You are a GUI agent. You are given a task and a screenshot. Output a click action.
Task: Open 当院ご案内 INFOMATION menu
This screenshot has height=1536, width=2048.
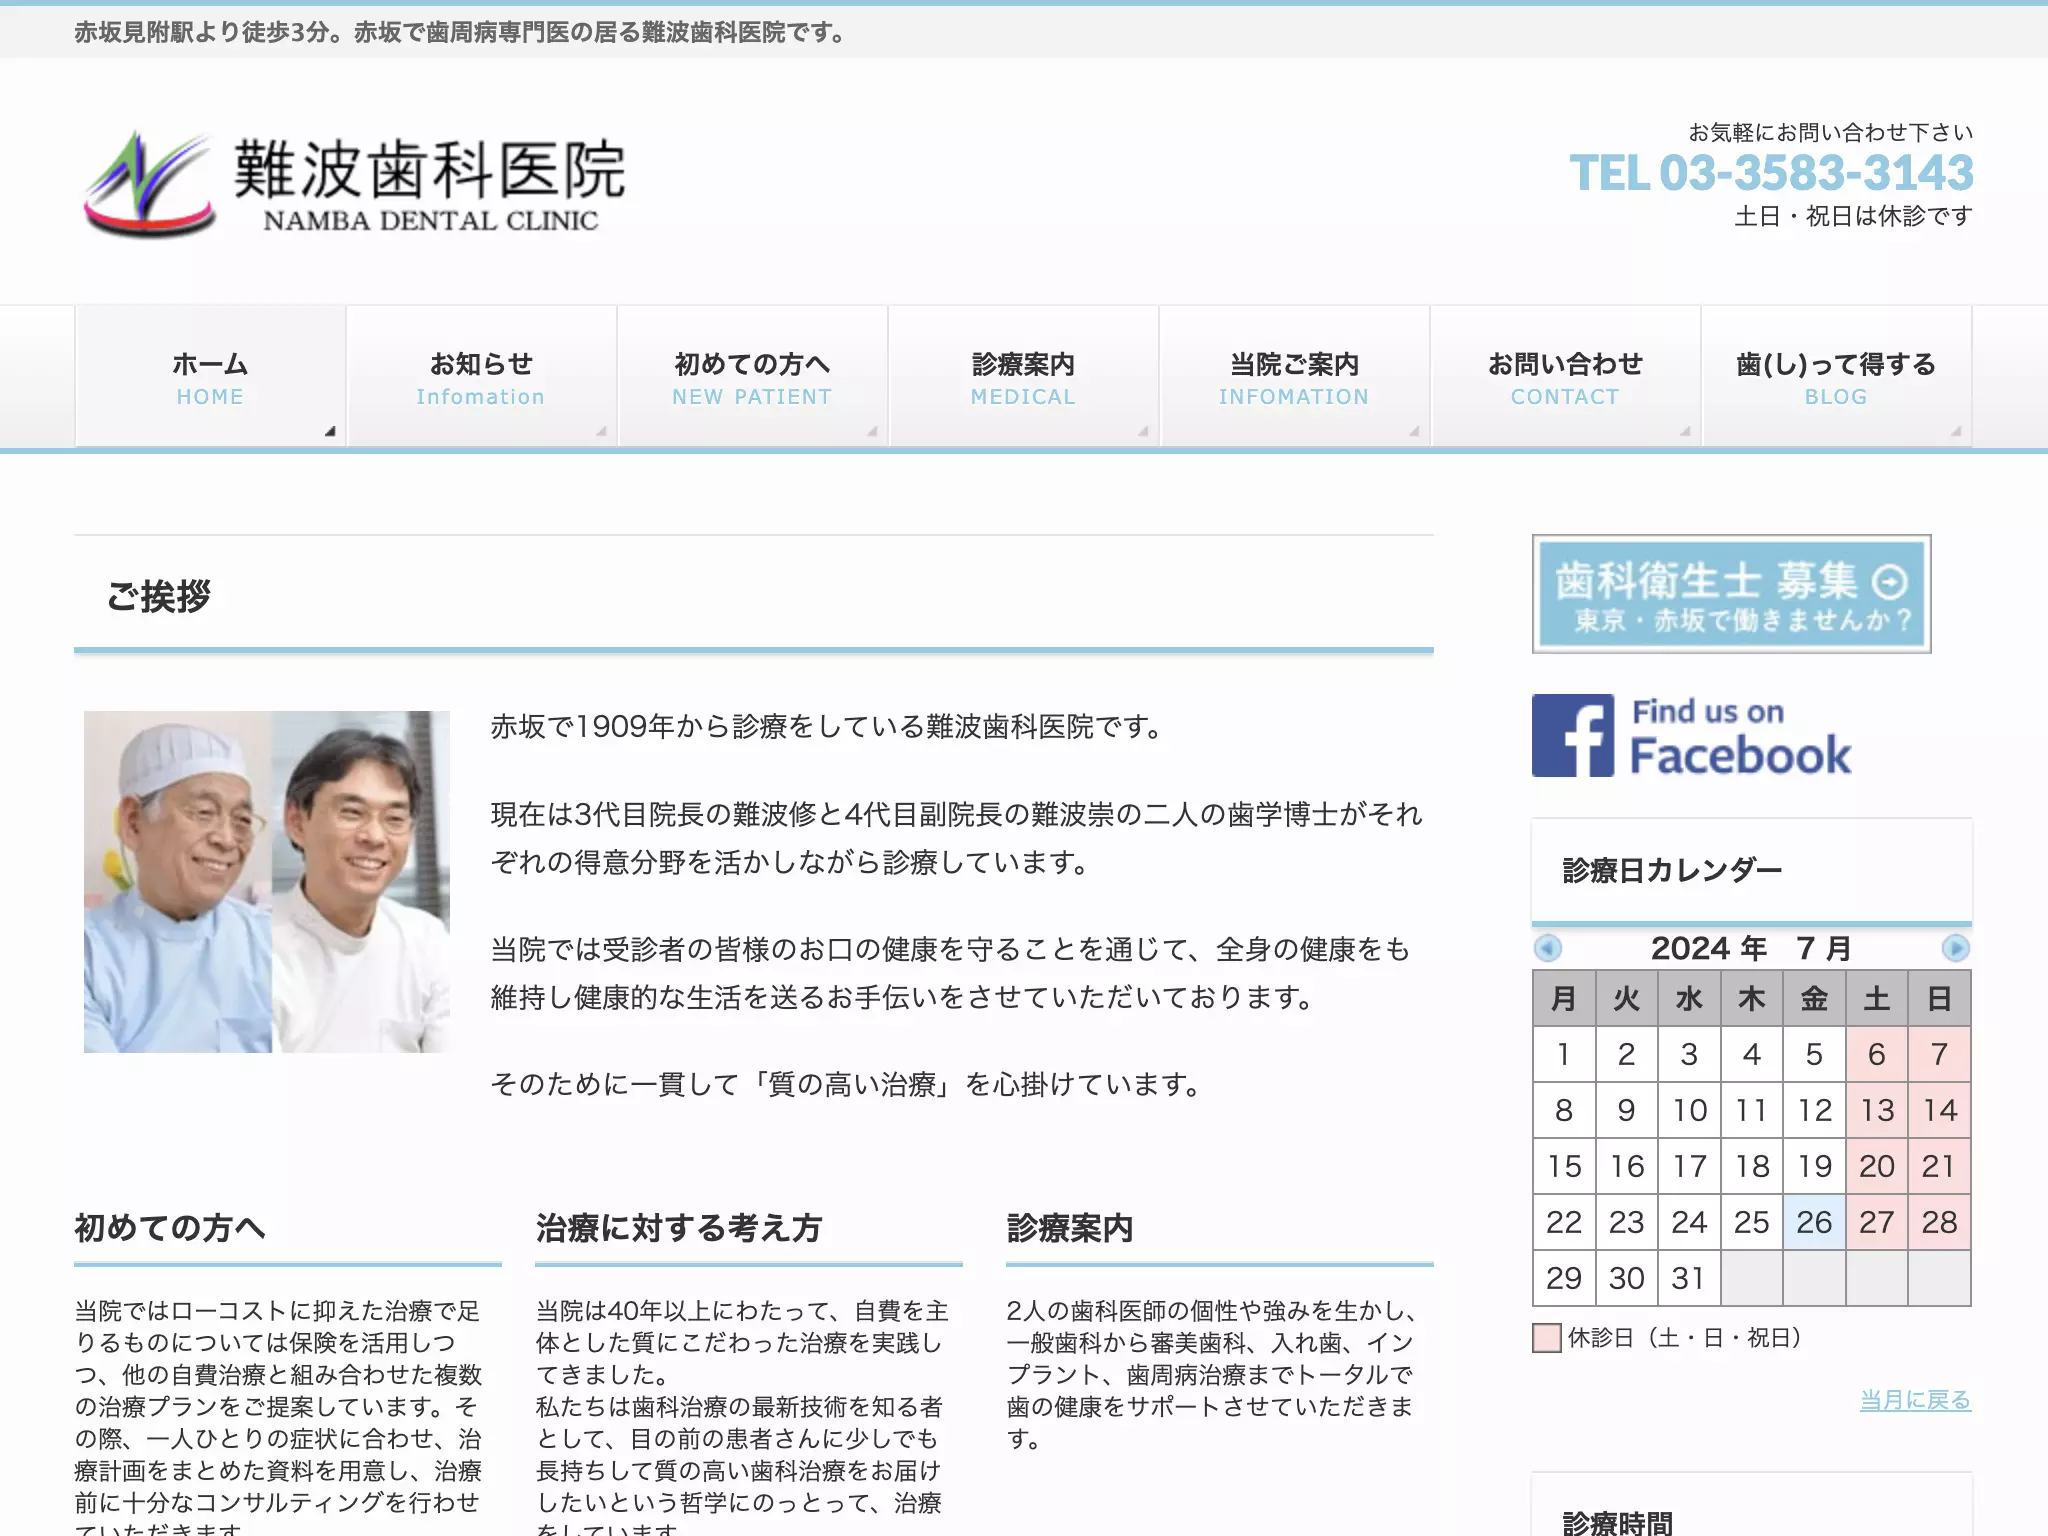1294,377
